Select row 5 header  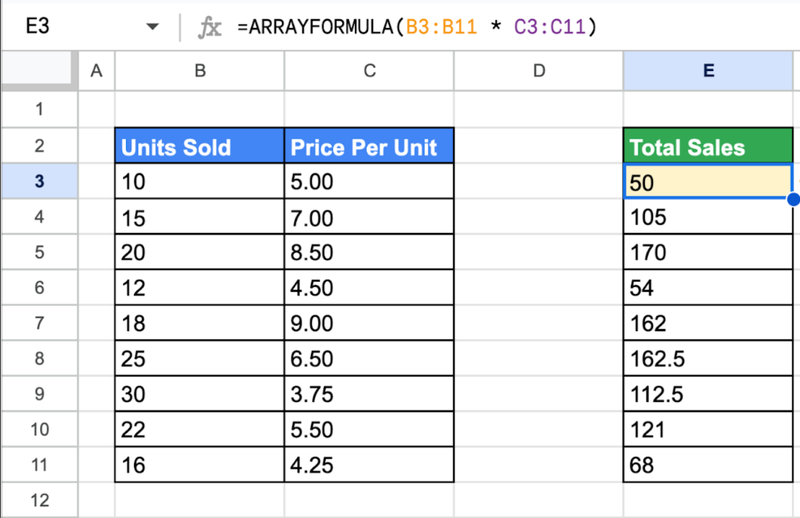click(39, 252)
